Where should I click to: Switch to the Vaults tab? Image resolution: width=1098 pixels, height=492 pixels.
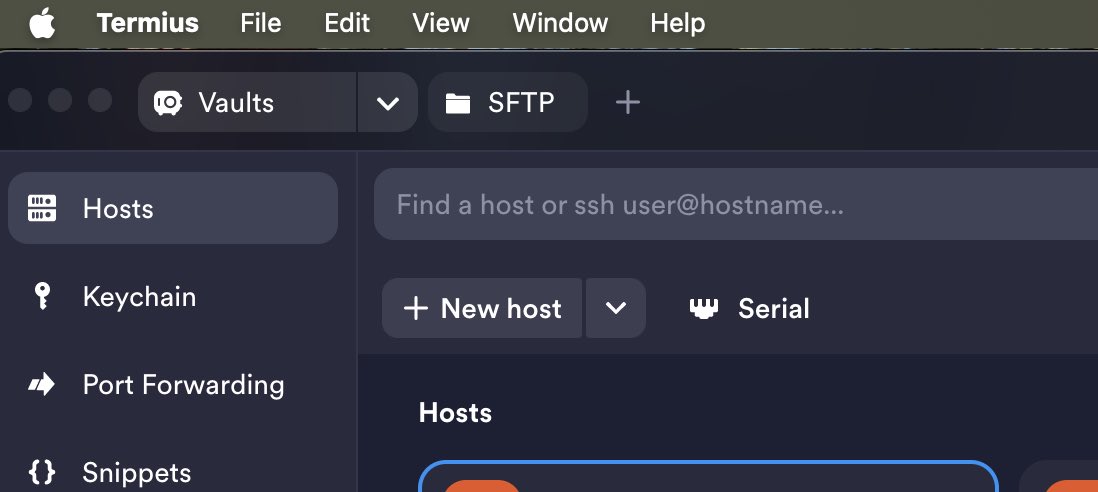point(247,102)
